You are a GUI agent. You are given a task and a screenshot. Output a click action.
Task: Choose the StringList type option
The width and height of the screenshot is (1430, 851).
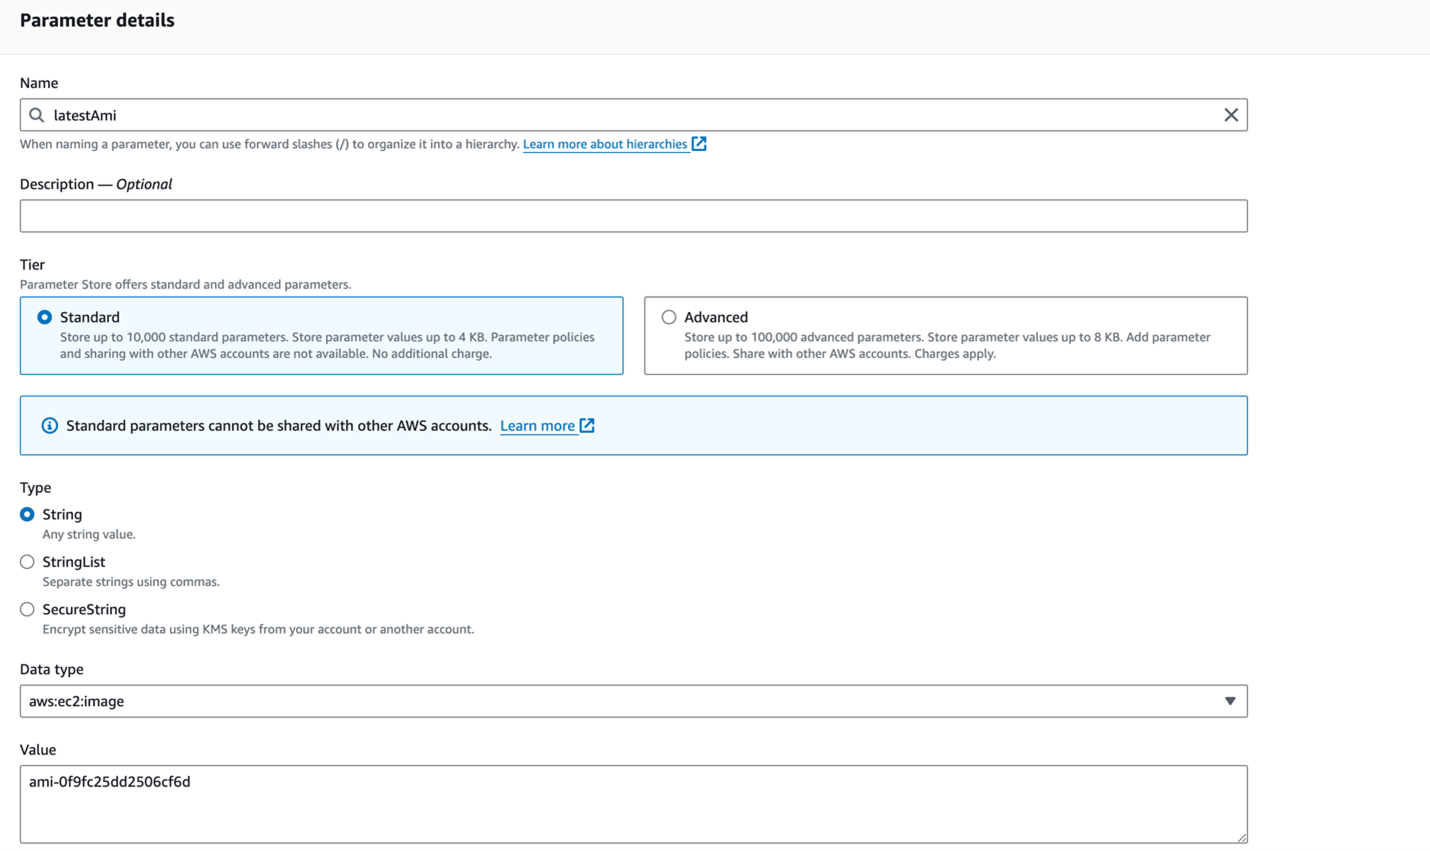click(x=27, y=562)
